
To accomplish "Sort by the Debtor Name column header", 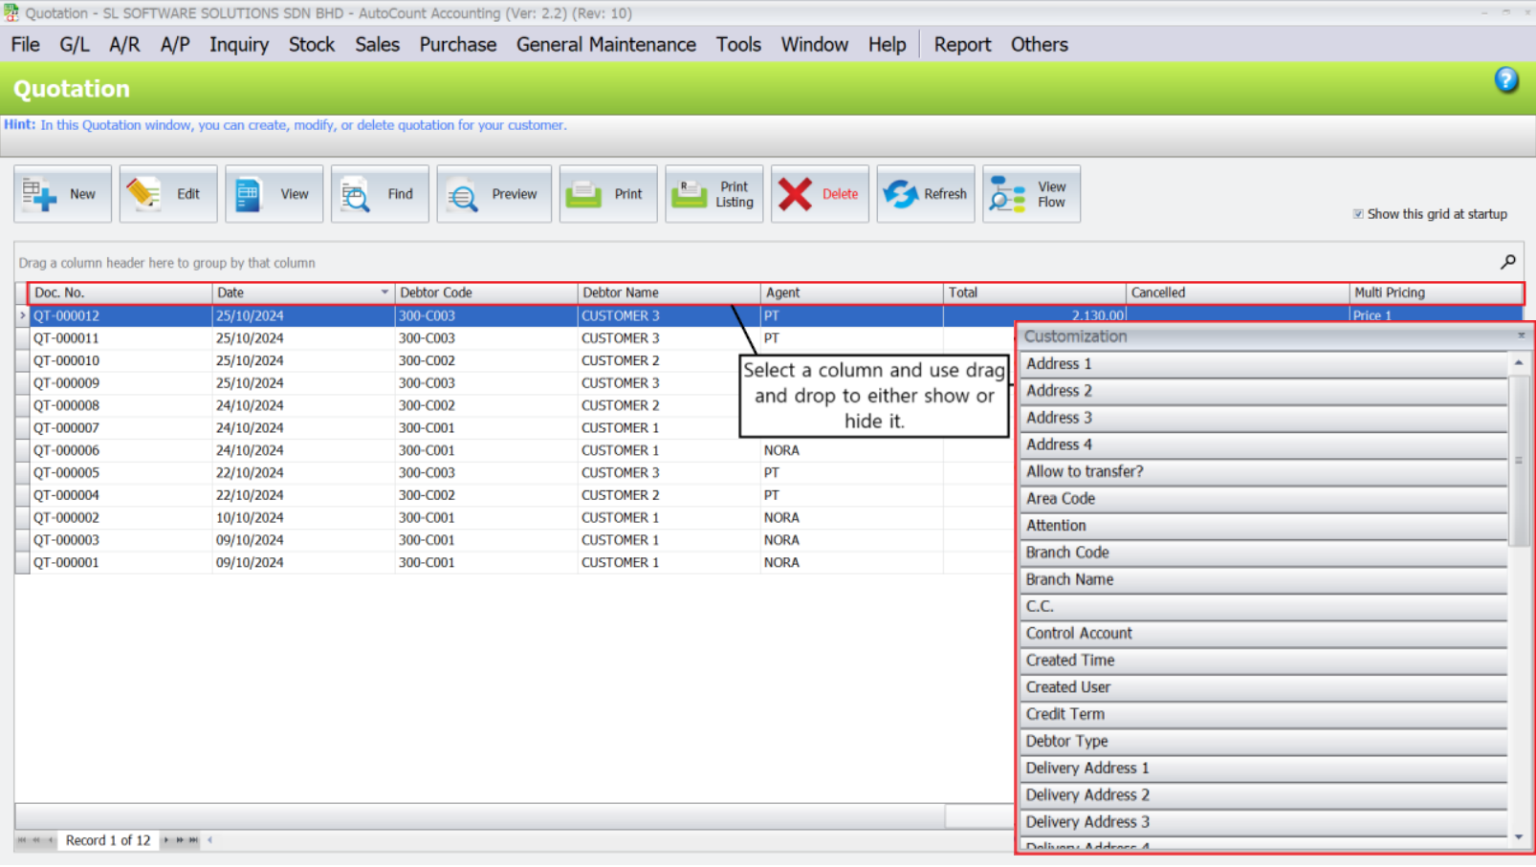I will [x=668, y=293].
